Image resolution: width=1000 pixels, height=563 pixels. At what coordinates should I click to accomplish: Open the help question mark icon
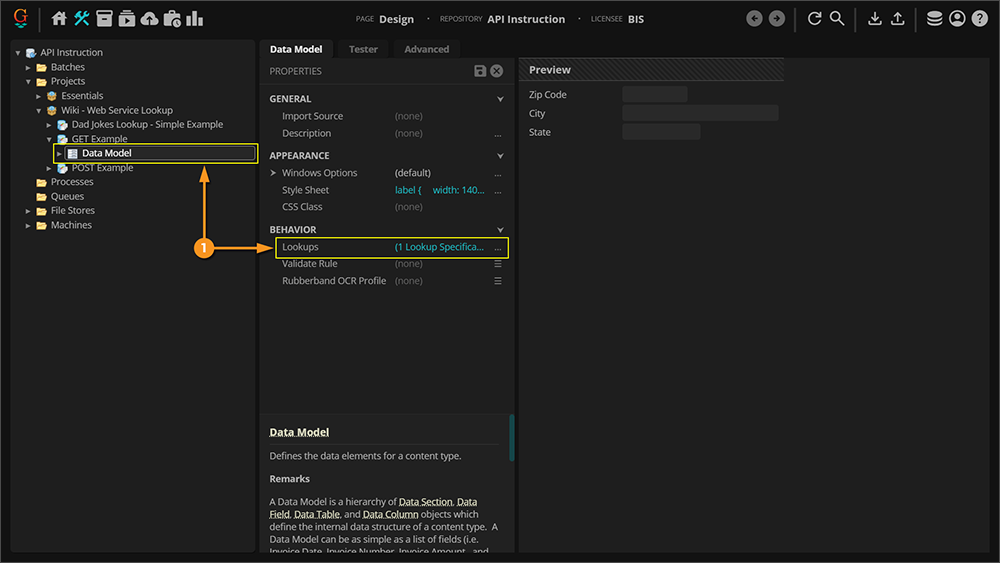tap(979, 18)
